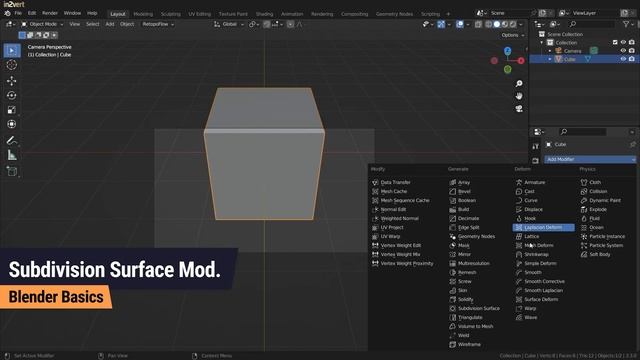Viewport: 640px width, 360px height.
Task: Toggle Collection visibility eye in outliner
Action: (x=623, y=42)
